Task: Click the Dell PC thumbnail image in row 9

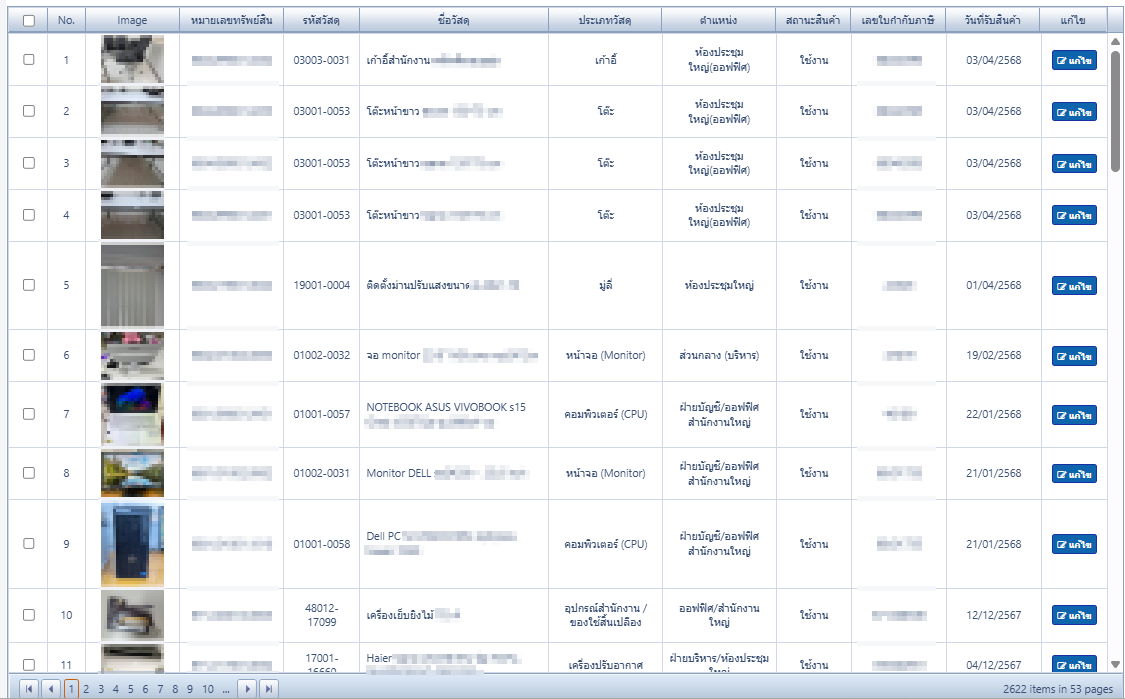Action: click(x=132, y=544)
